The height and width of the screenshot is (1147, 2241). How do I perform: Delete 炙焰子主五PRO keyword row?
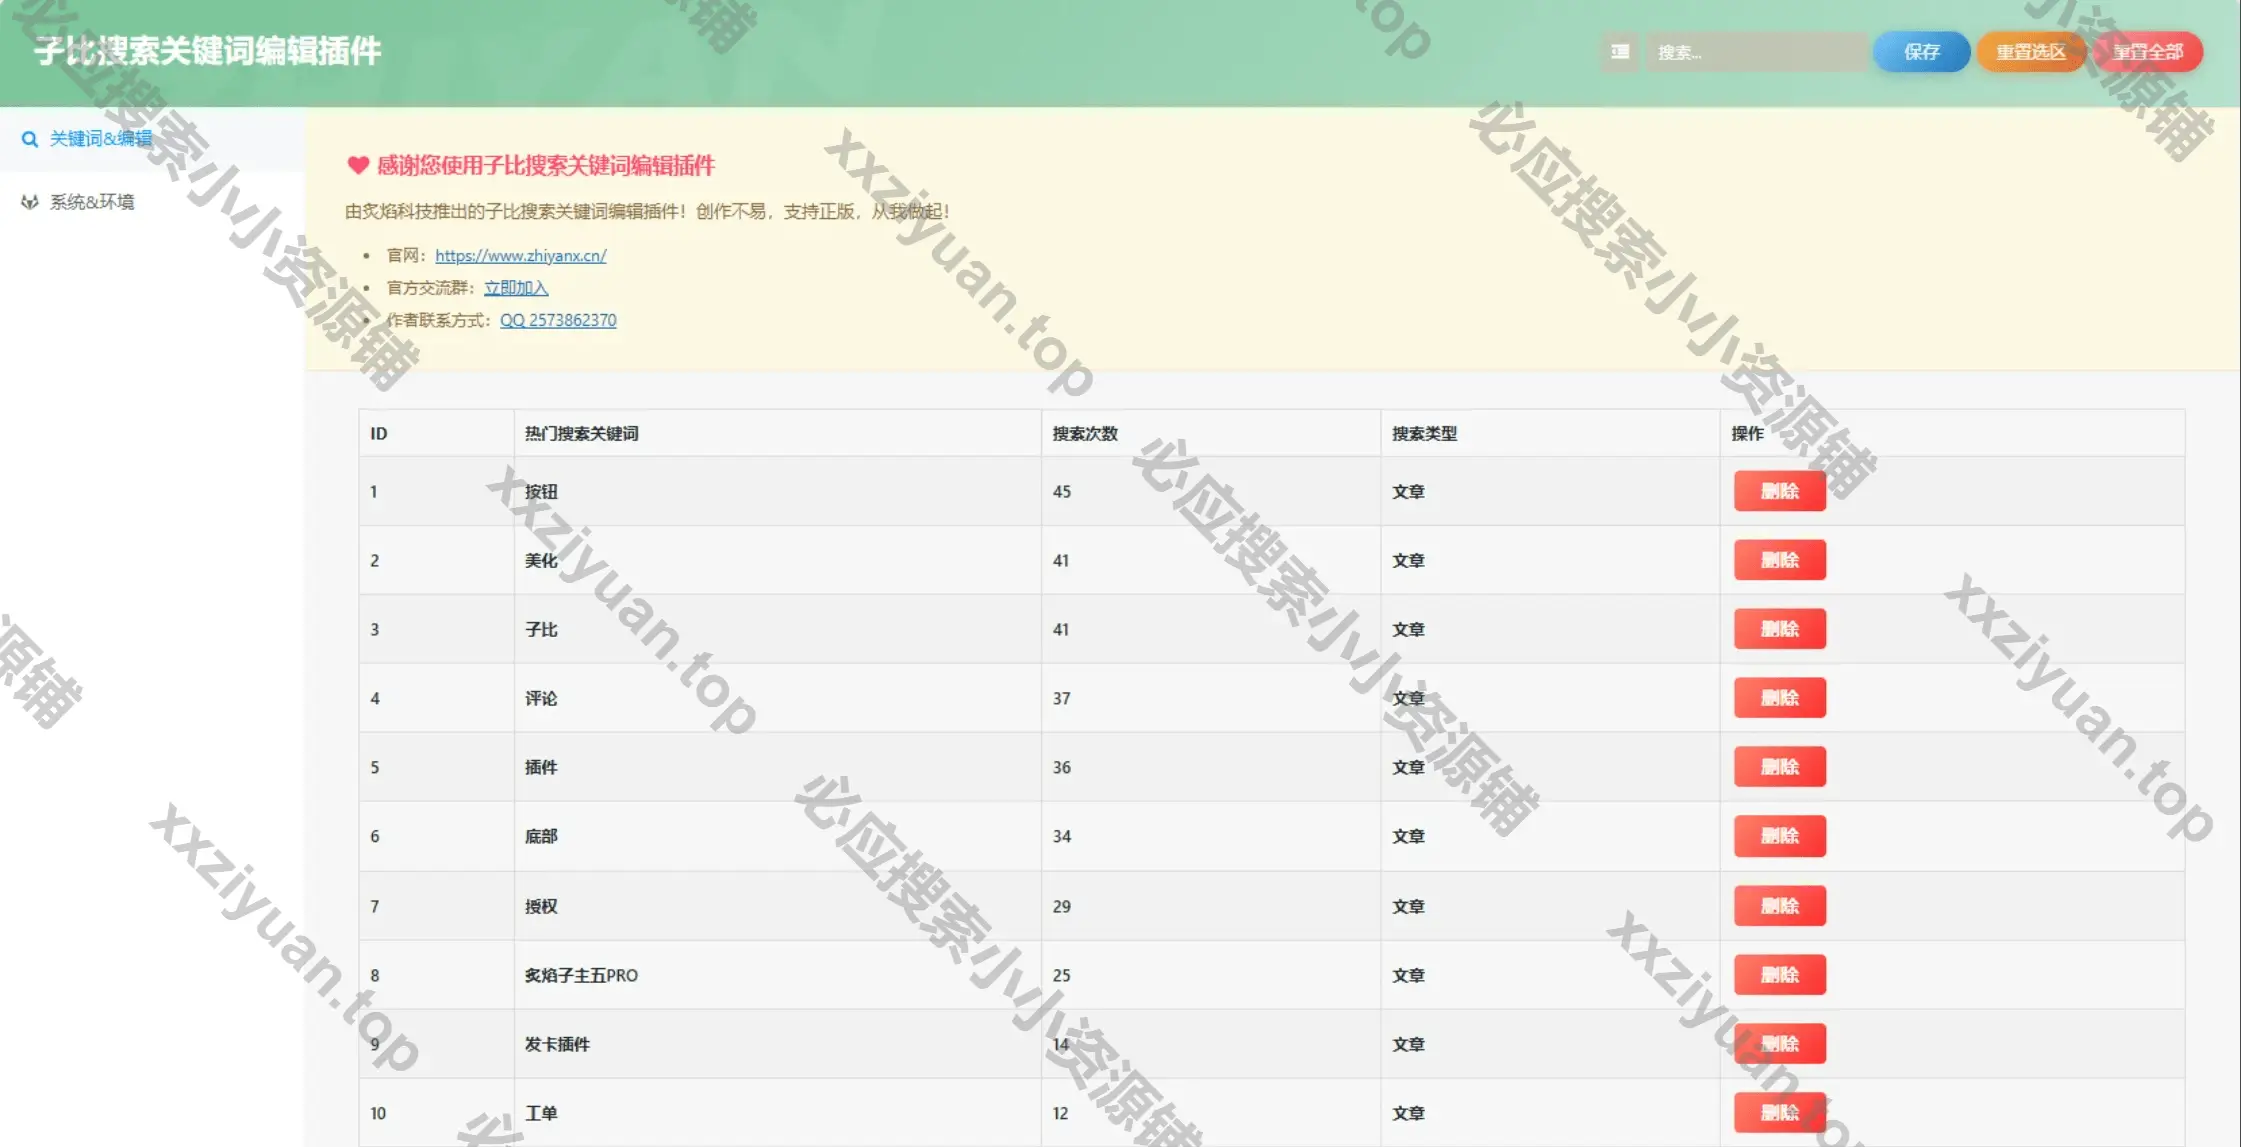pyautogui.click(x=1779, y=975)
